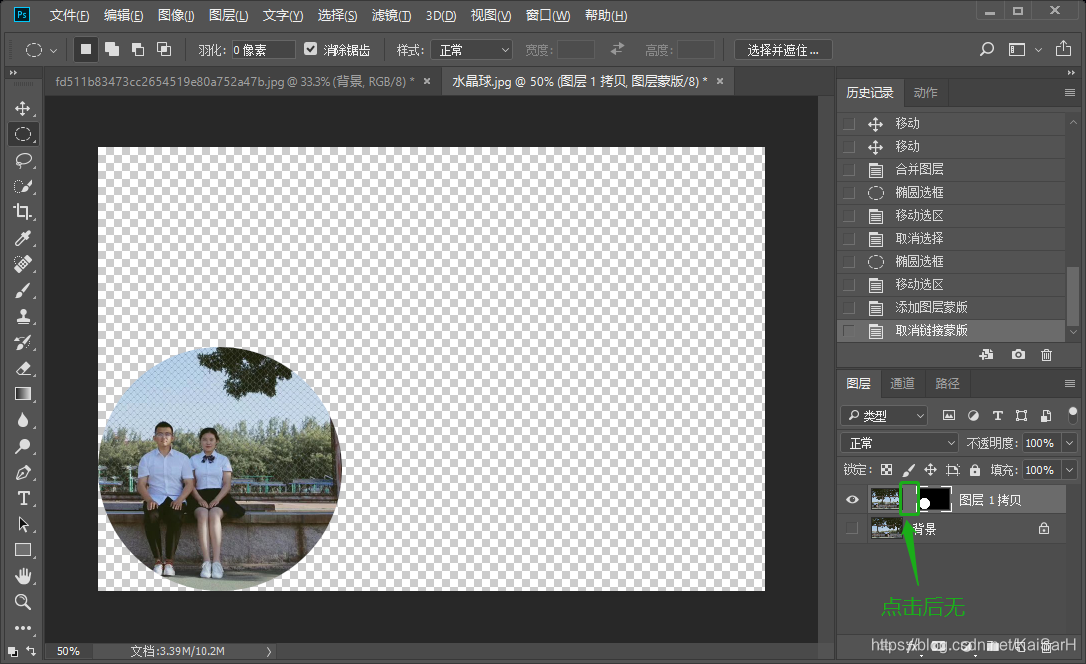1086x664 pixels.
Task: Open the 滤镜 menu
Action: pos(391,15)
